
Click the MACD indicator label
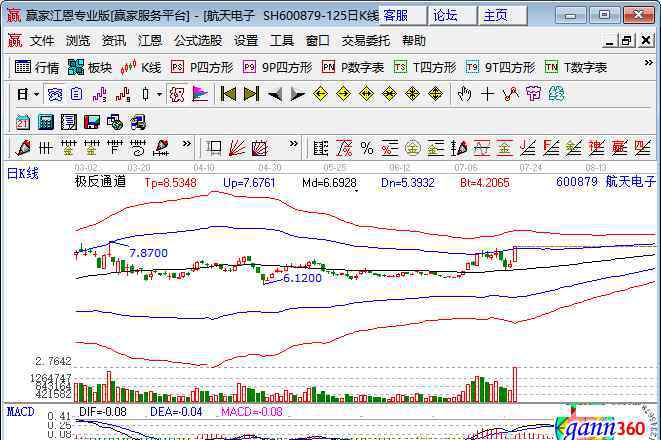(21, 411)
